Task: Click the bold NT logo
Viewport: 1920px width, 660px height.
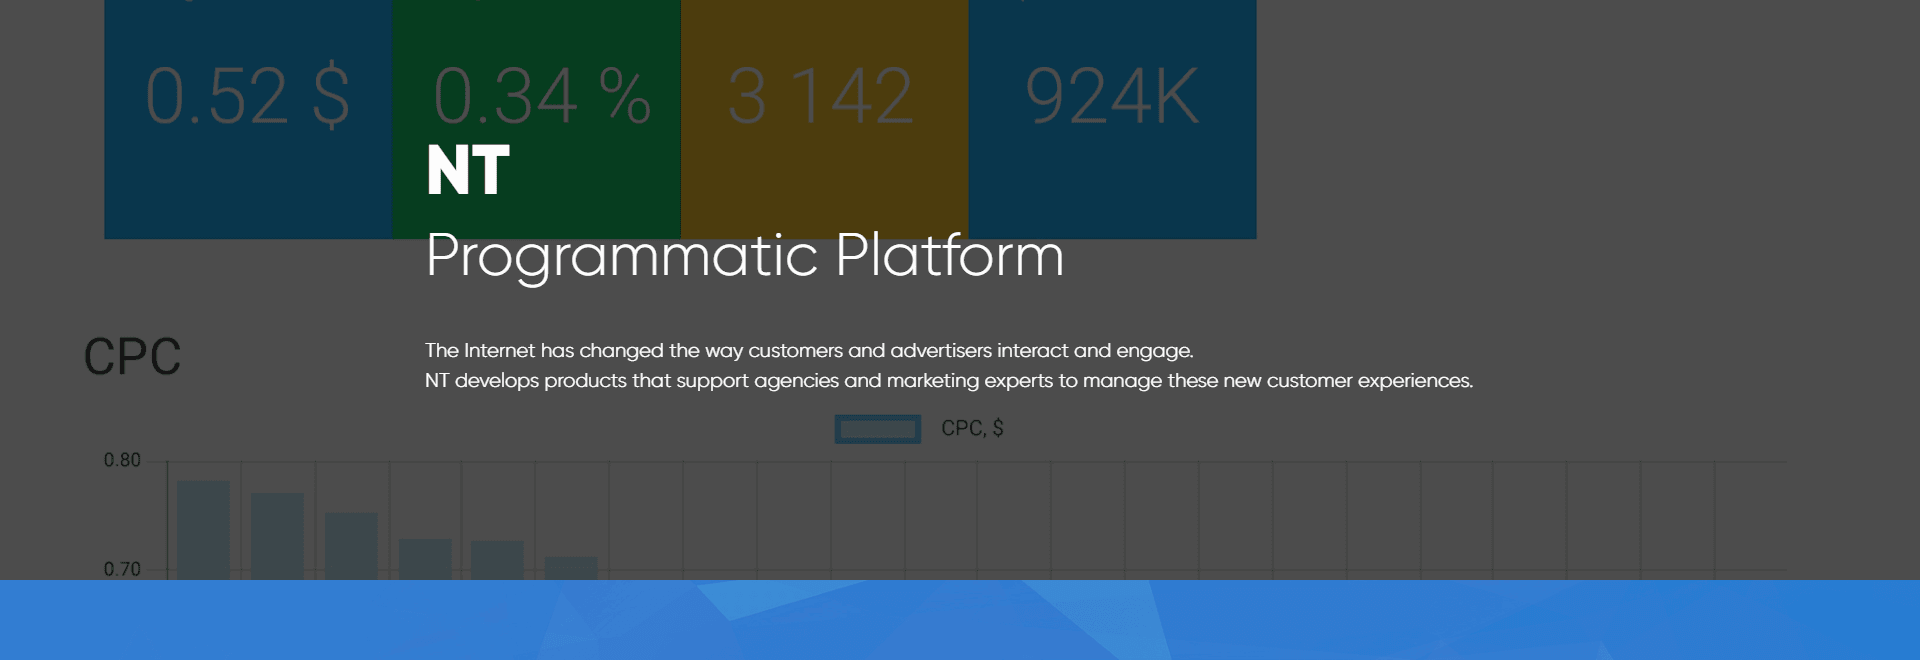Action: click(x=468, y=170)
